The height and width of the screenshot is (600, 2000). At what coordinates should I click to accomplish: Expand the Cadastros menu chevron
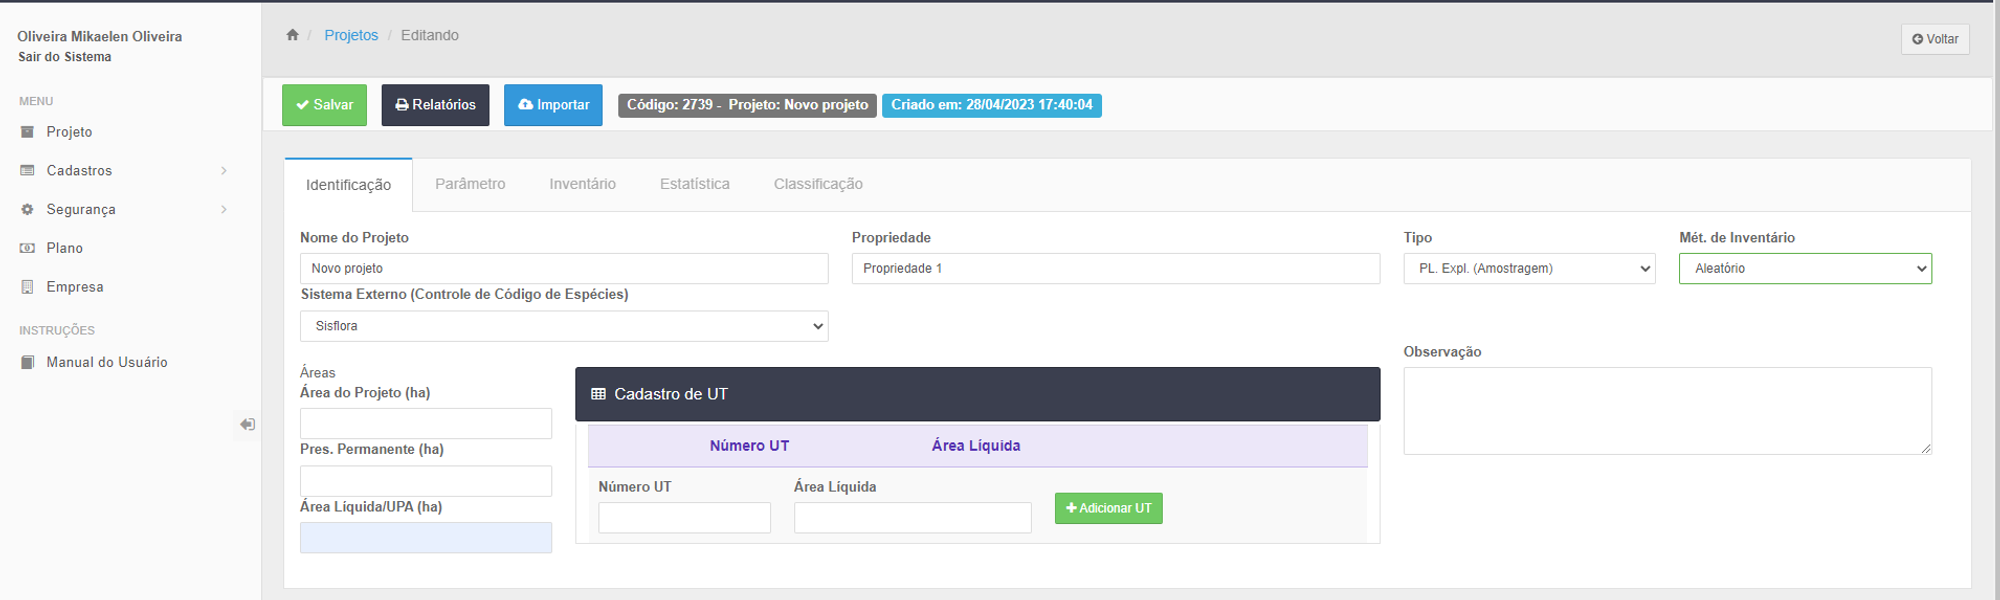pyautogui.click(x=223, y=171)
